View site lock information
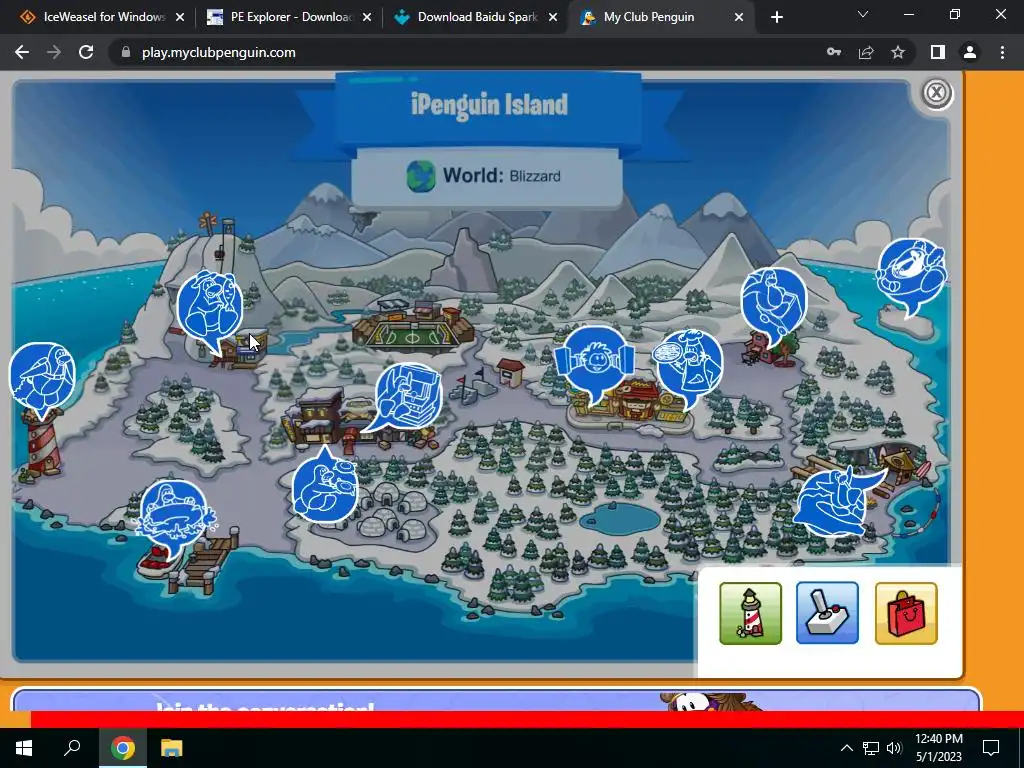 126,52
